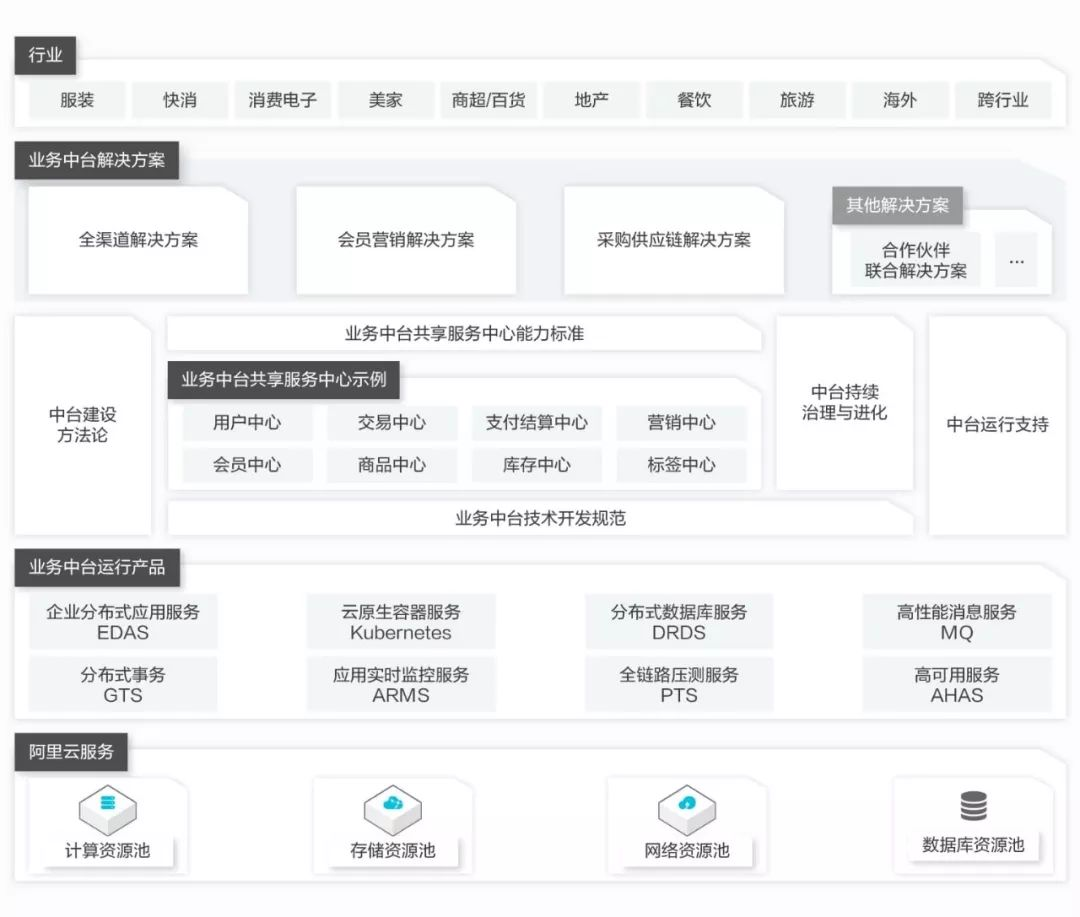Viewport: 1080px width, 917px height.
Task: Select the 商品中心 service block
Action: [391, 465]
